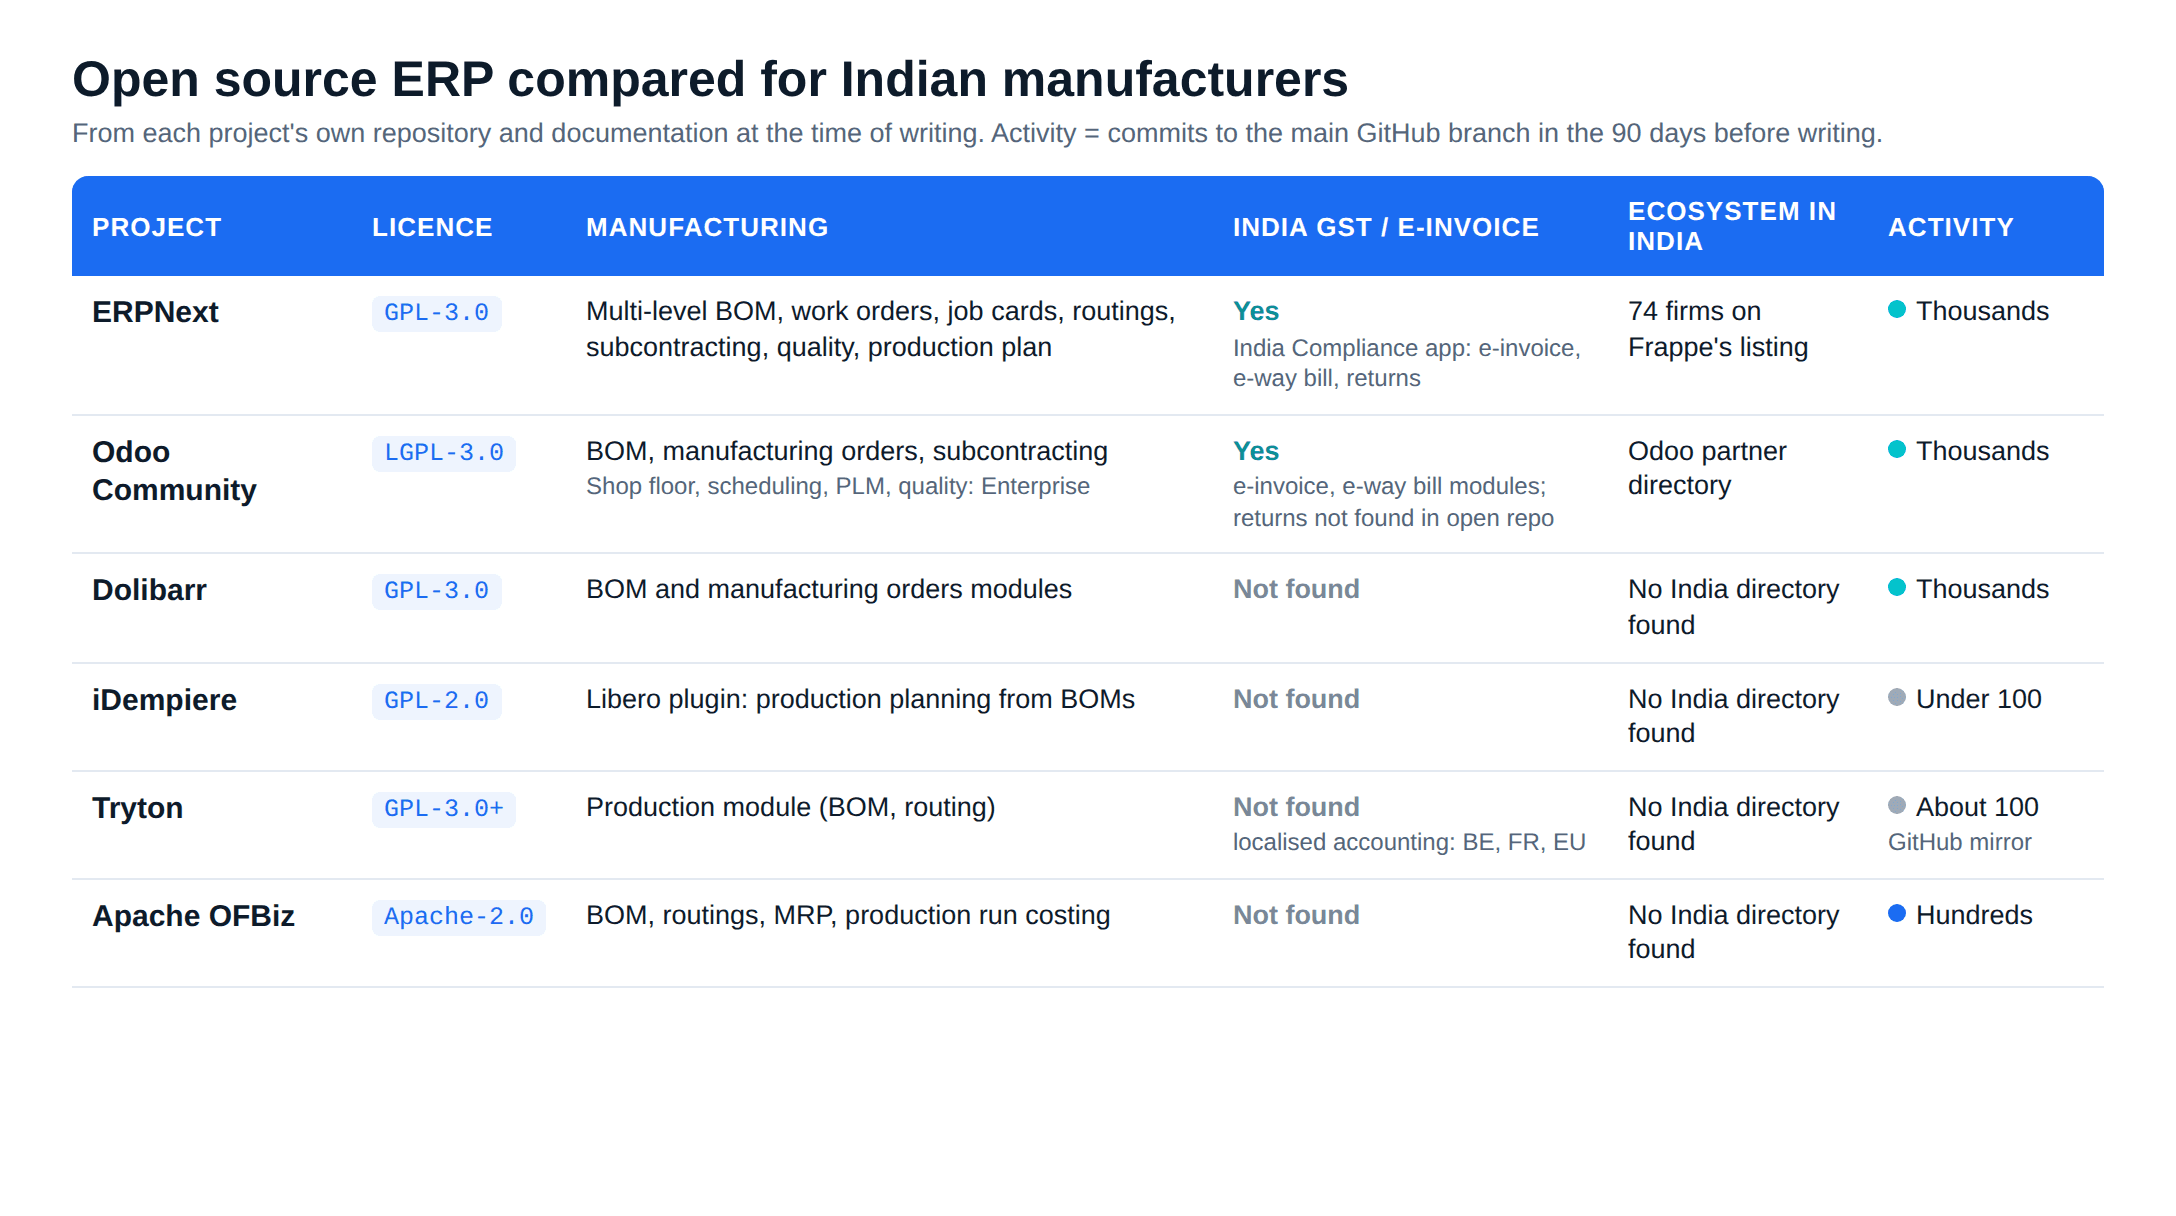Click the iDempiere project name
The image size is (2176, 1216).
point(164,700)
